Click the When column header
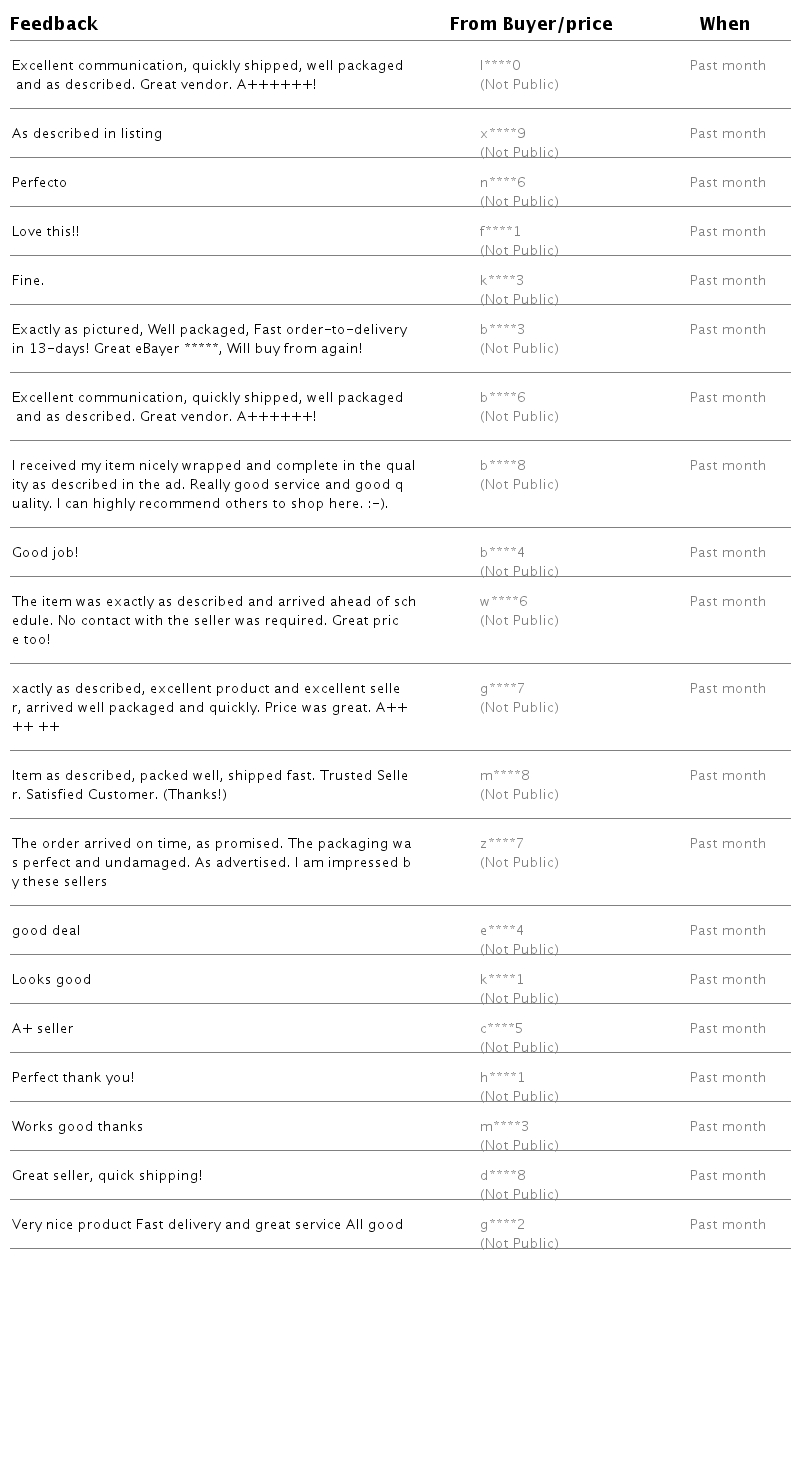Screen dimensions: 800x1480 tap(724, 24)
